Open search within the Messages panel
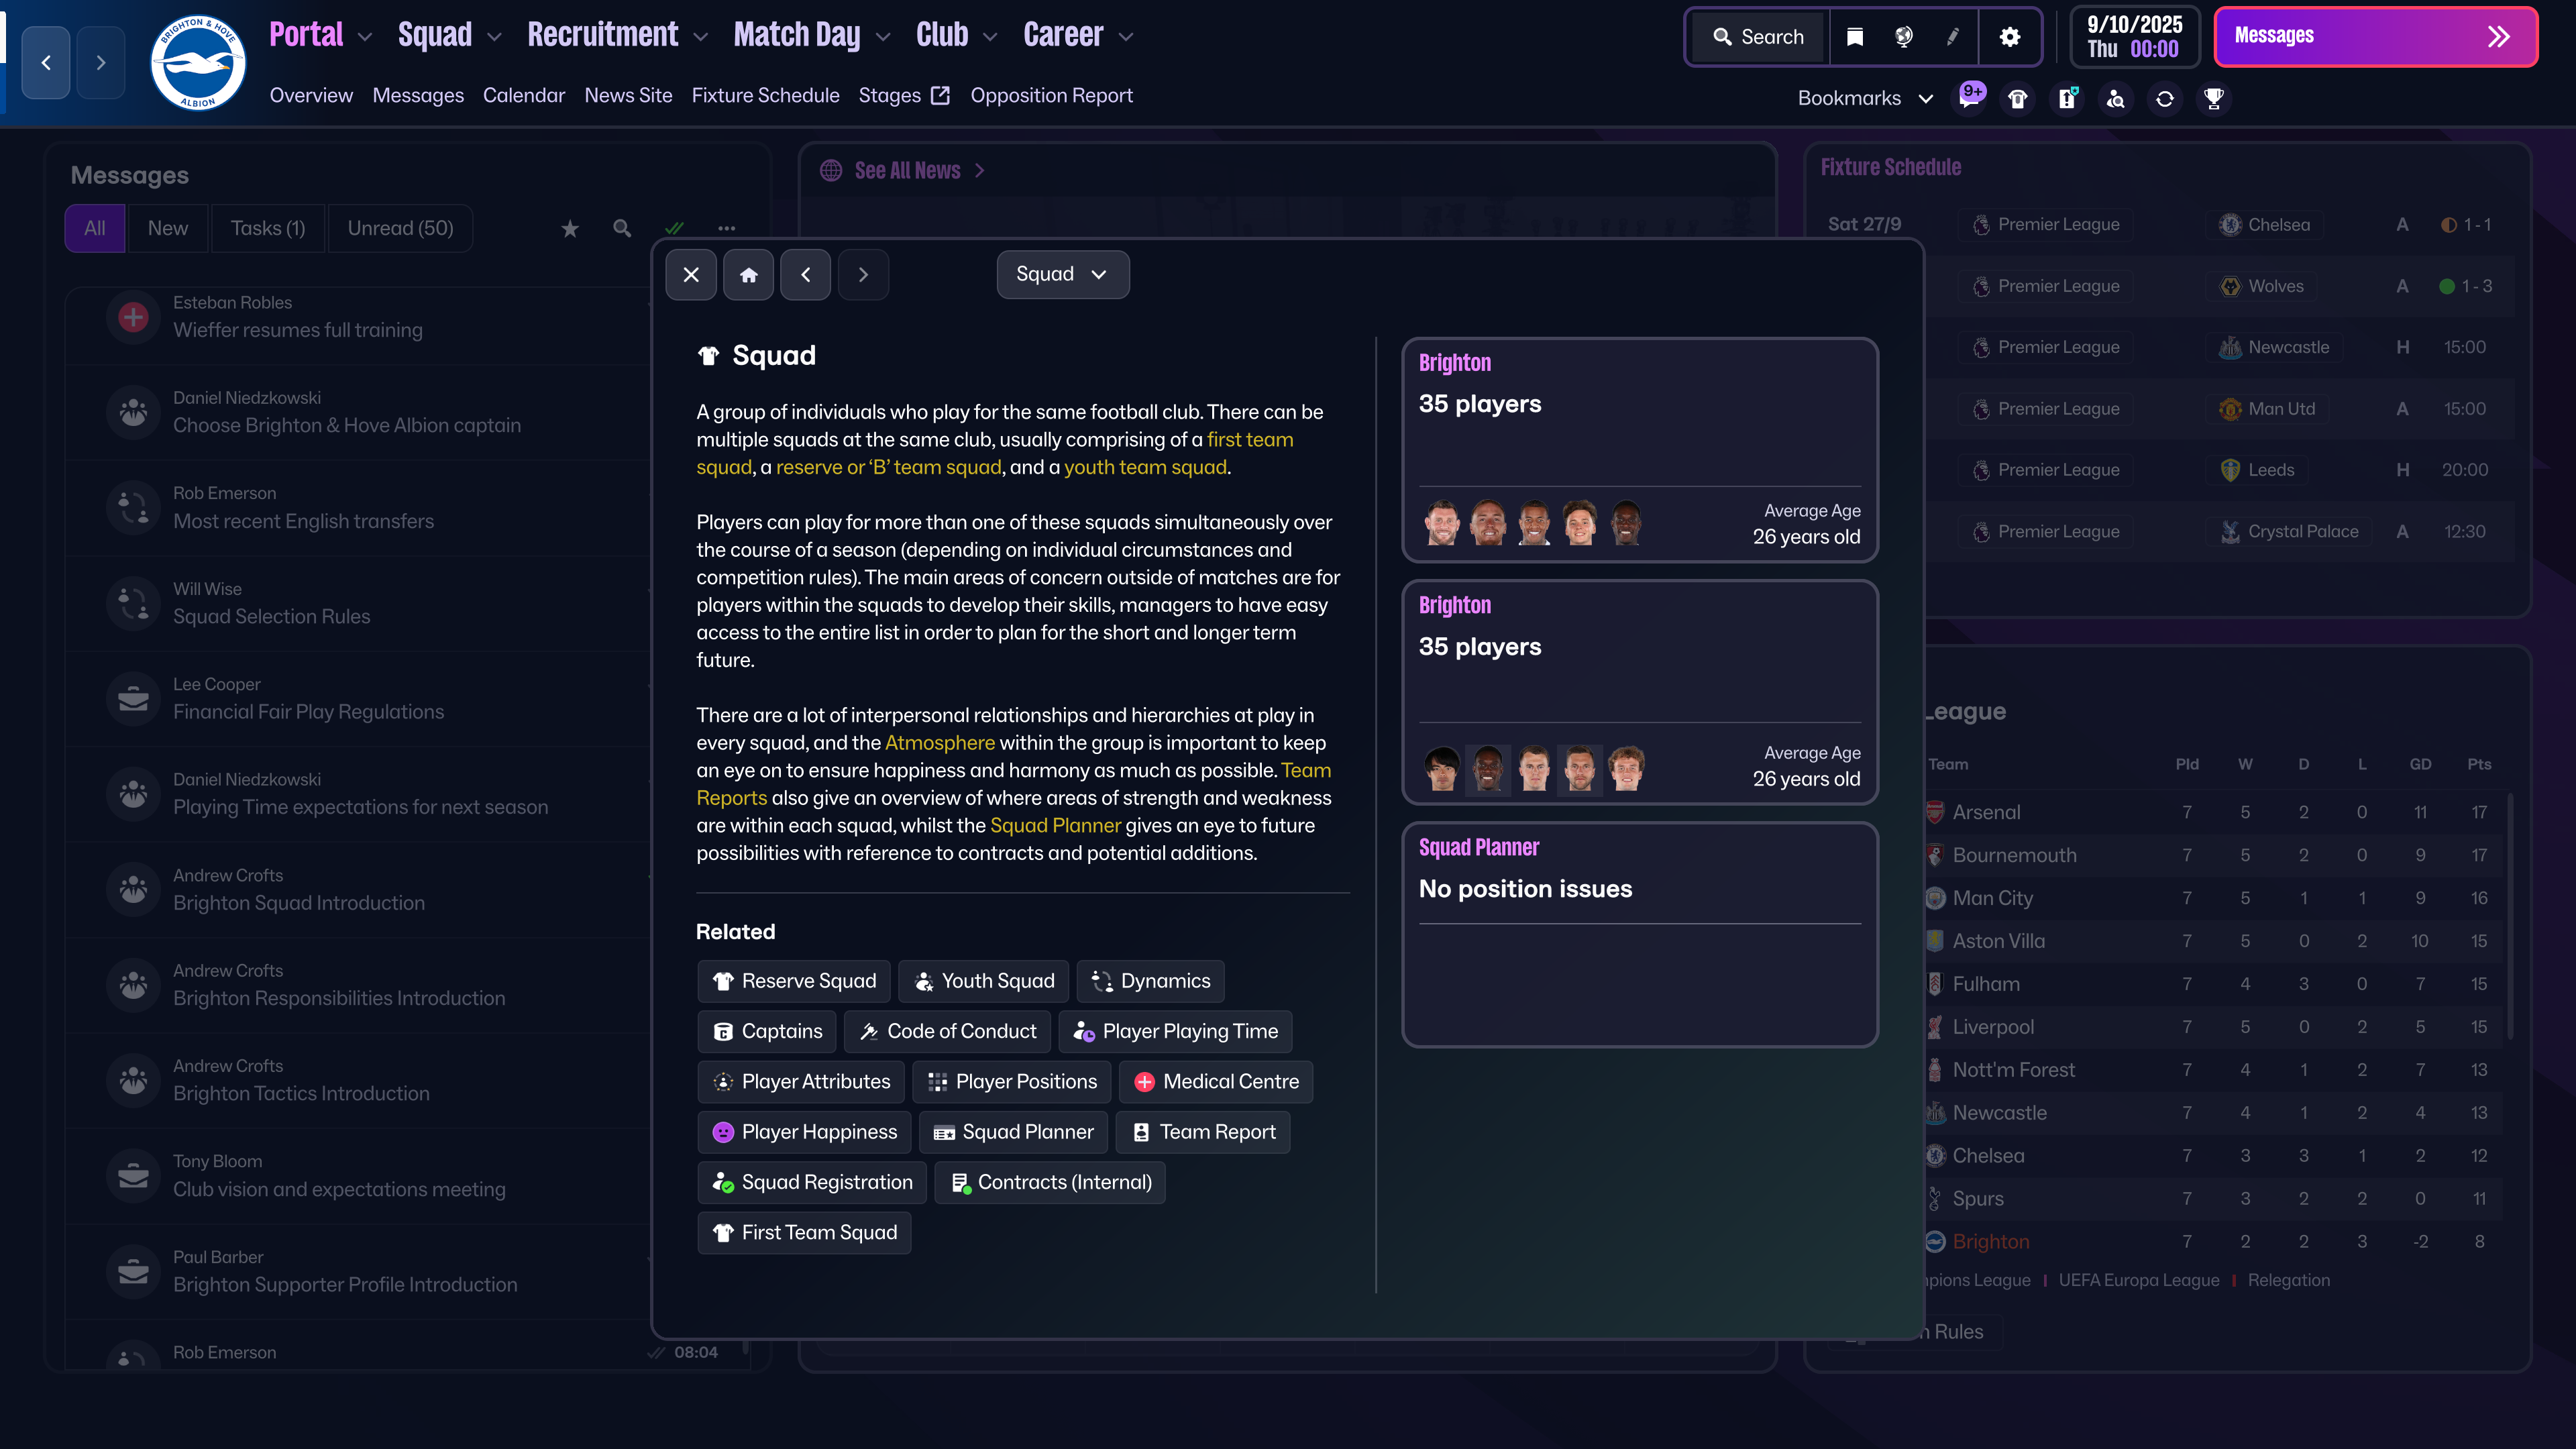2576x1449 pixels. pos(621,228)
